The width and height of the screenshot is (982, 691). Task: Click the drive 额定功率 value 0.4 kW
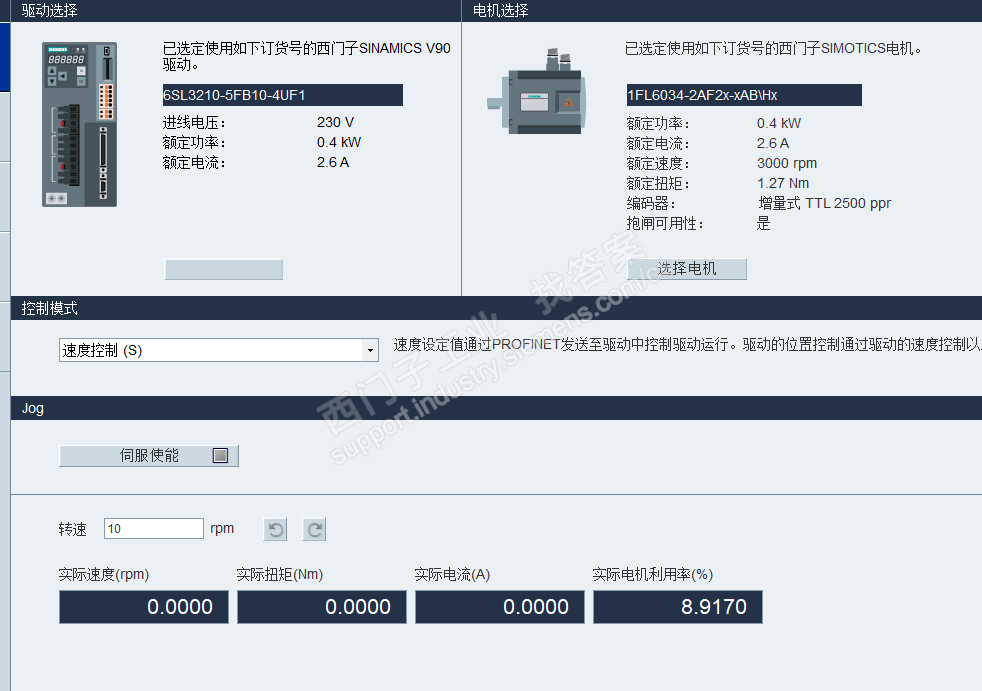339,142
